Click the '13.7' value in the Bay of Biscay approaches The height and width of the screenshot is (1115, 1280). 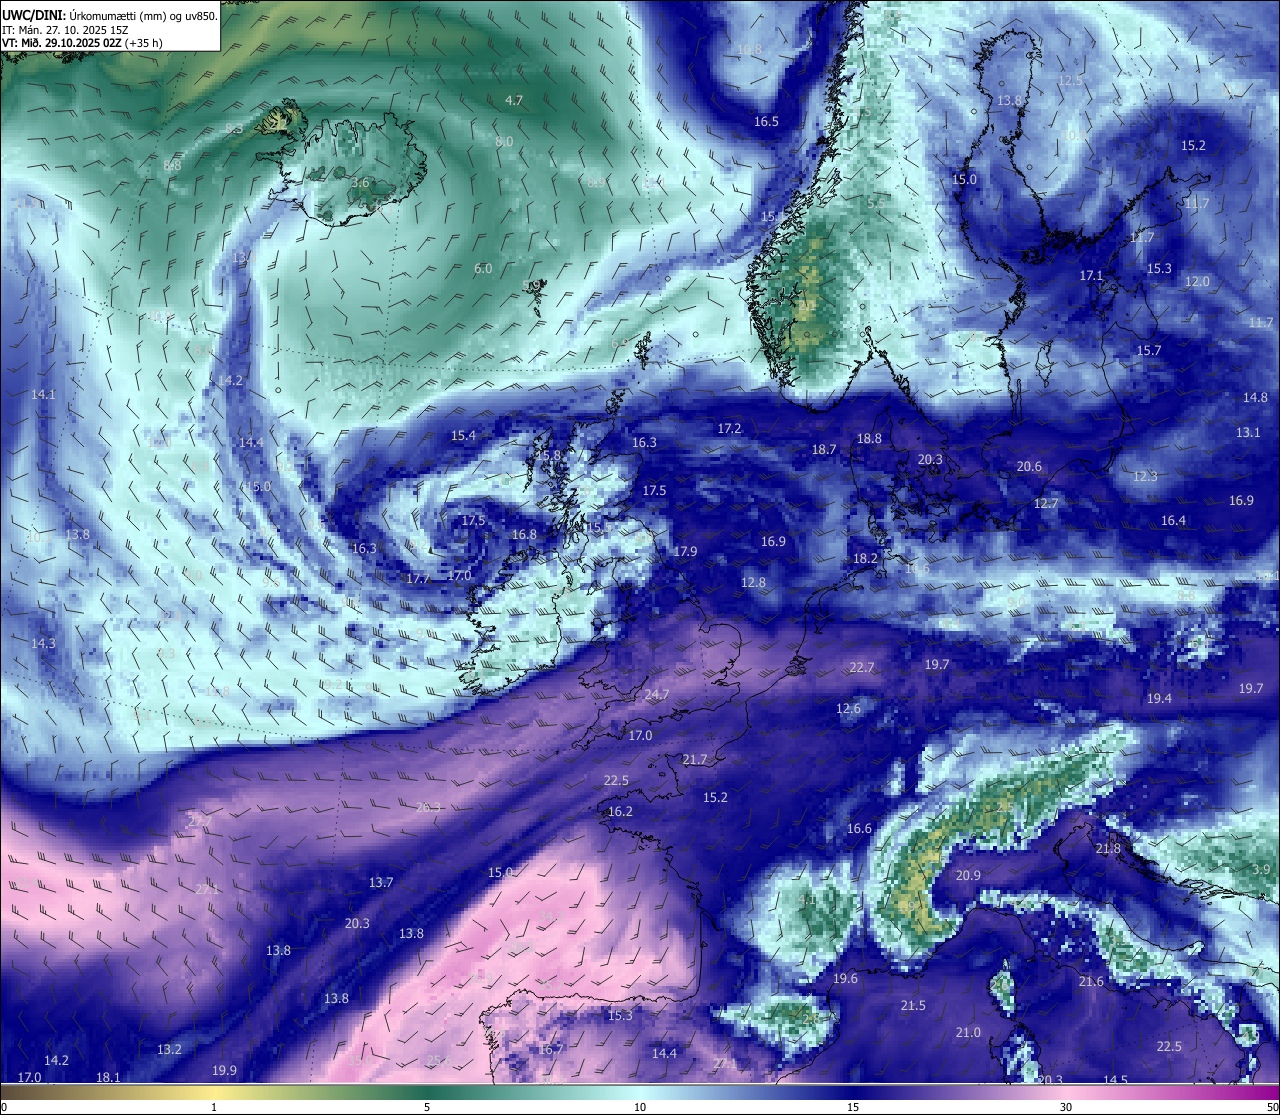(x=381, y=882)
